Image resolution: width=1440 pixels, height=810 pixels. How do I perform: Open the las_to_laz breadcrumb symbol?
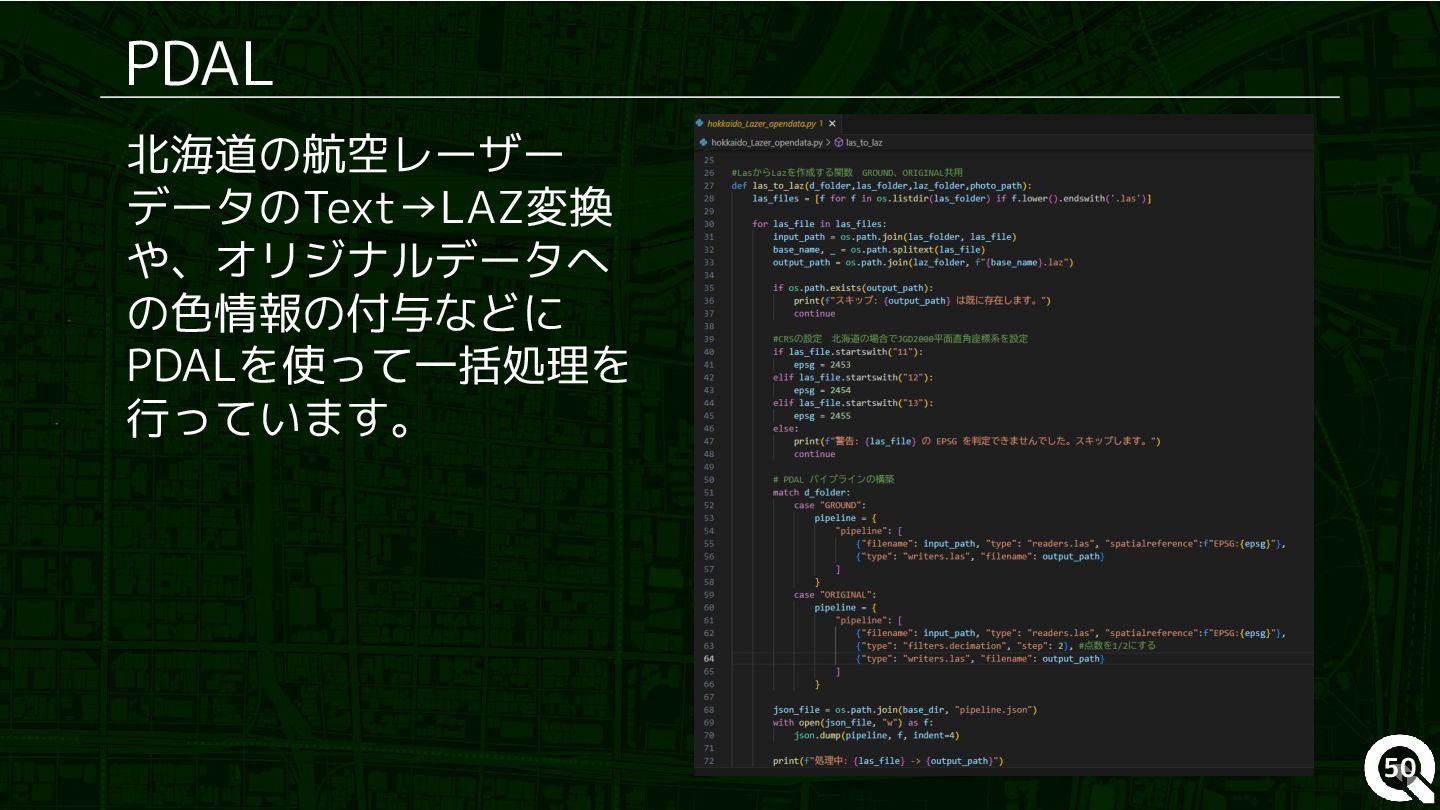(x=864, y=143)
